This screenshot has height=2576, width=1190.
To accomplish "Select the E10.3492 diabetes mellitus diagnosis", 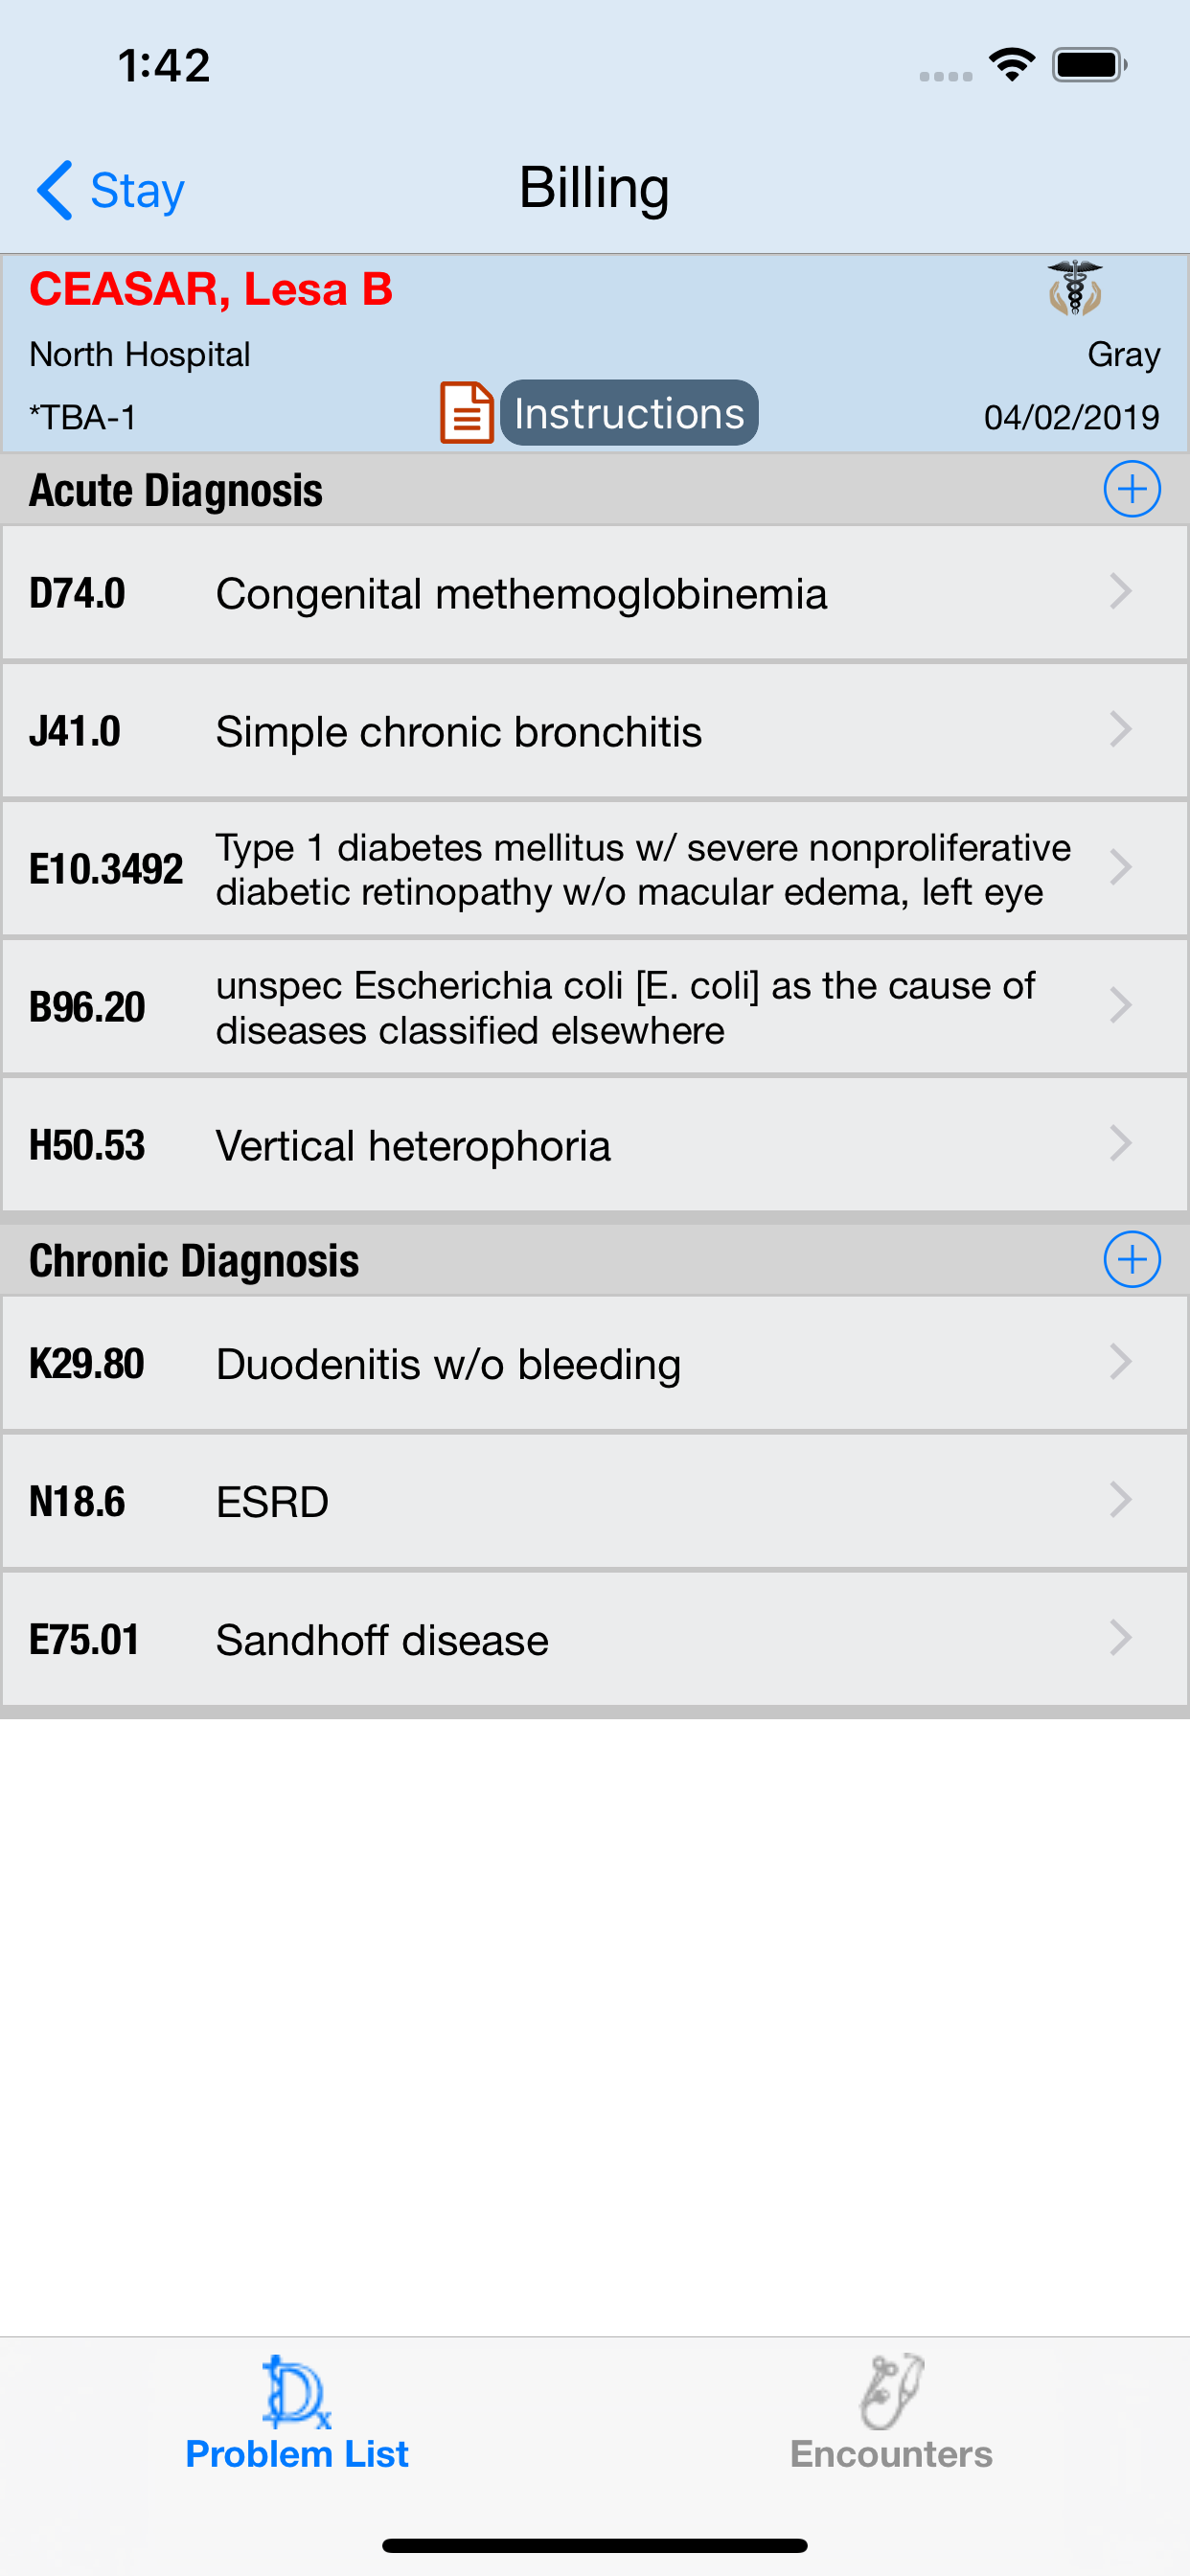I will (595, 869).
